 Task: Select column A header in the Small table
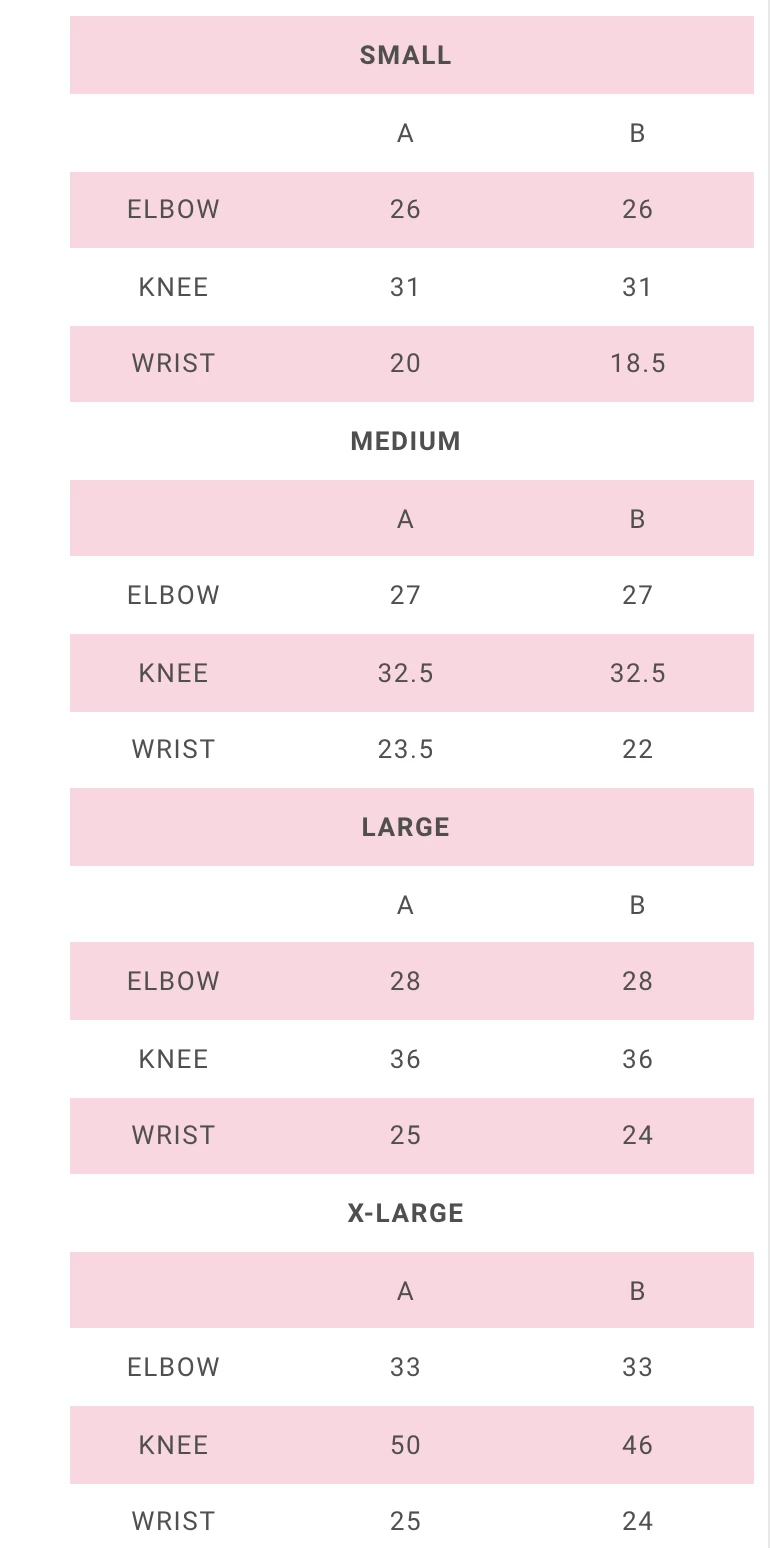tap(405, 133)
